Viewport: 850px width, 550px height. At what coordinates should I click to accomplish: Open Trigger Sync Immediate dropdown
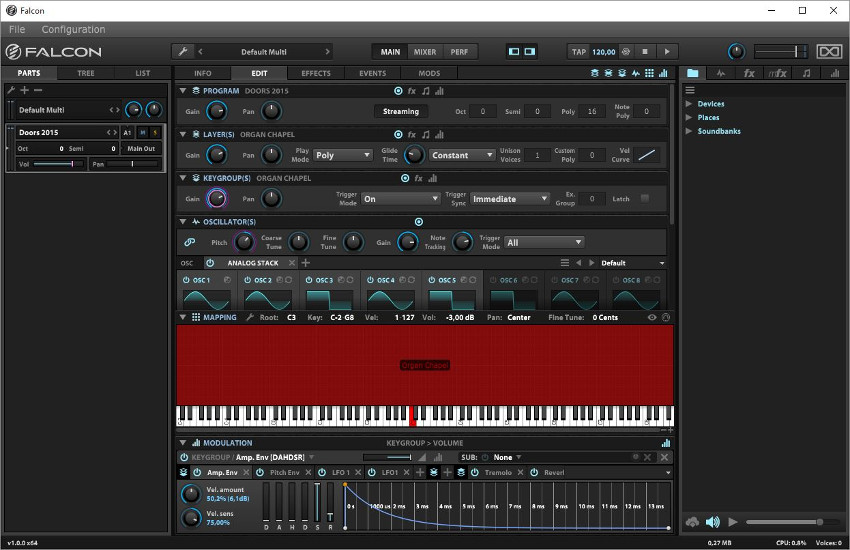(x=510, y=199)
